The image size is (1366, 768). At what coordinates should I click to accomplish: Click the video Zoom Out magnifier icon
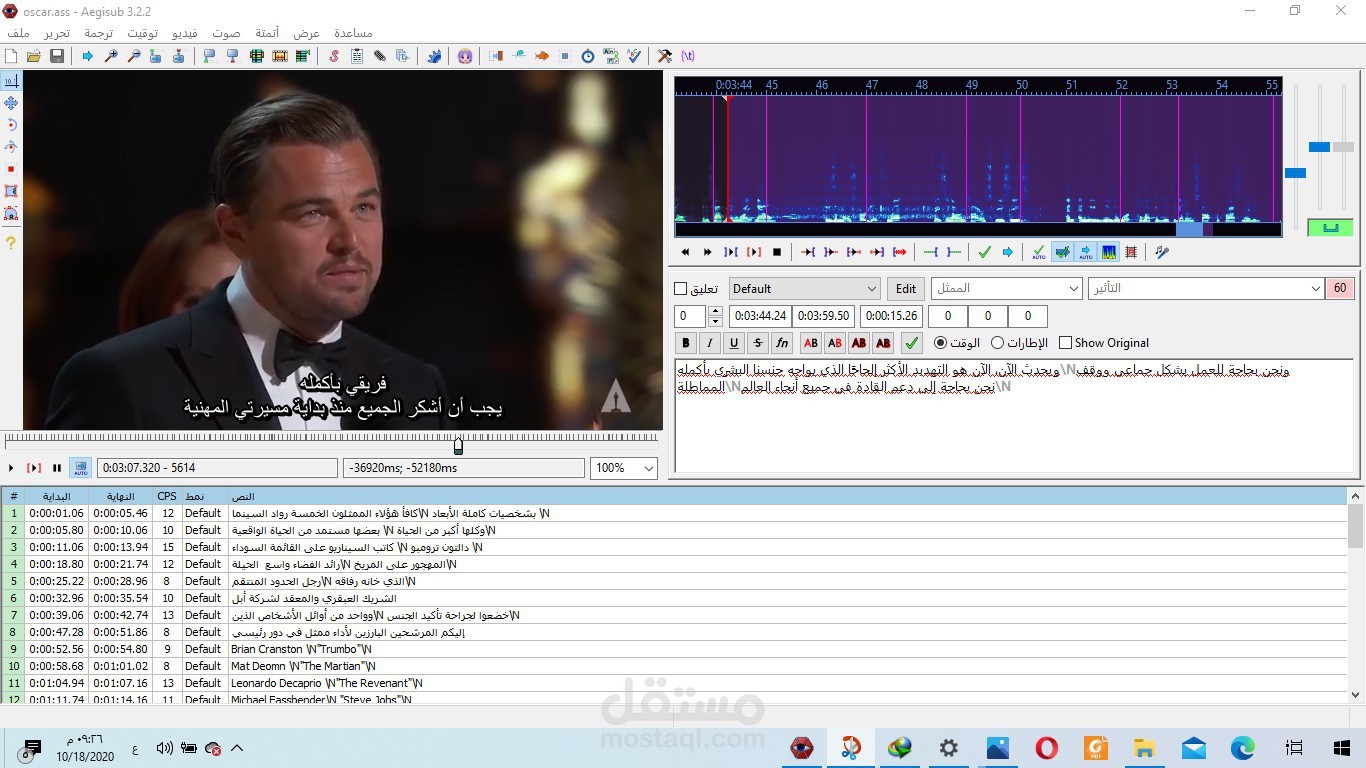click(x=134, y=56)
